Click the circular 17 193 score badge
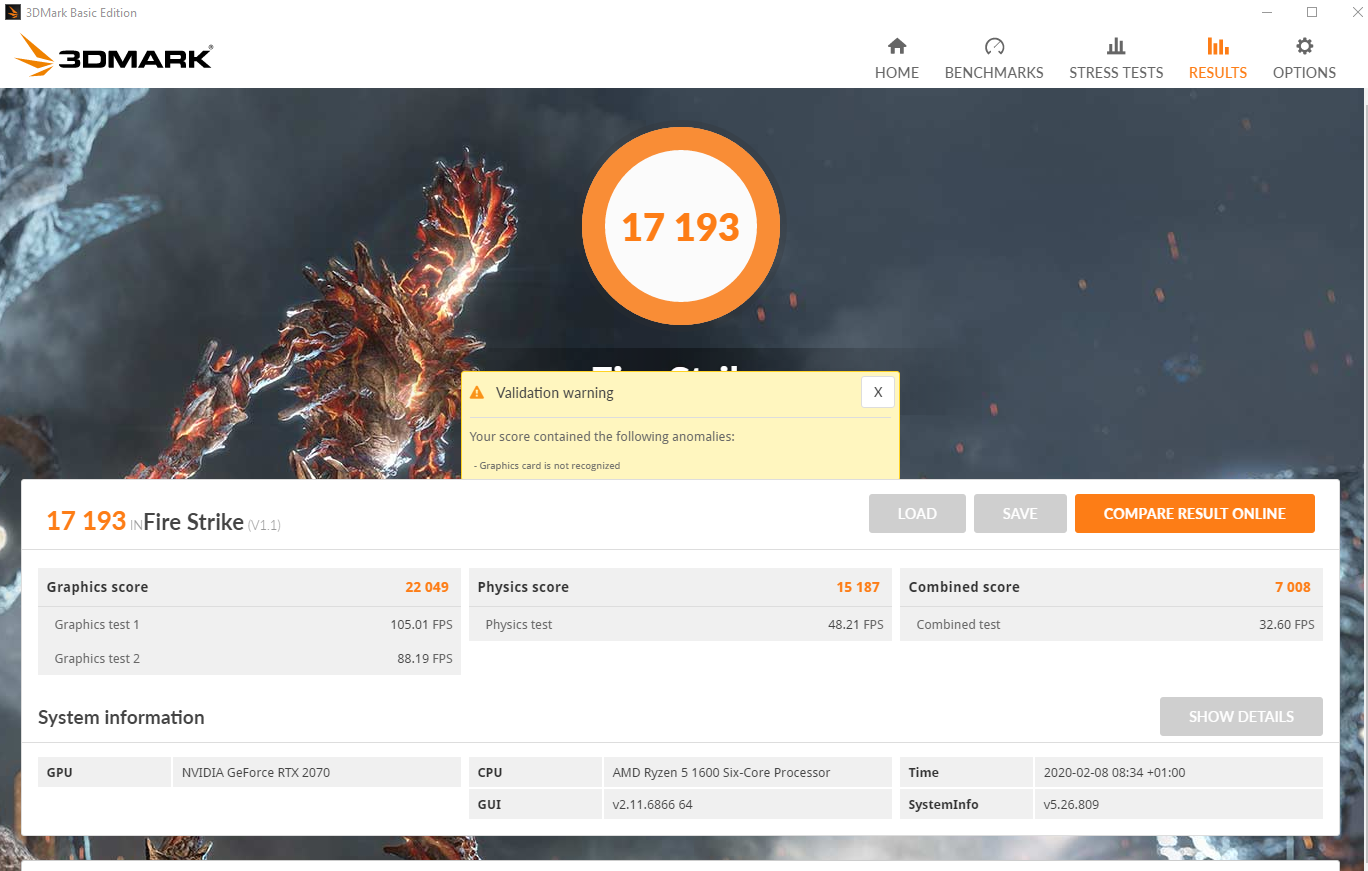This screenshot has width=1368, height=871. click(x=681, y=226)
